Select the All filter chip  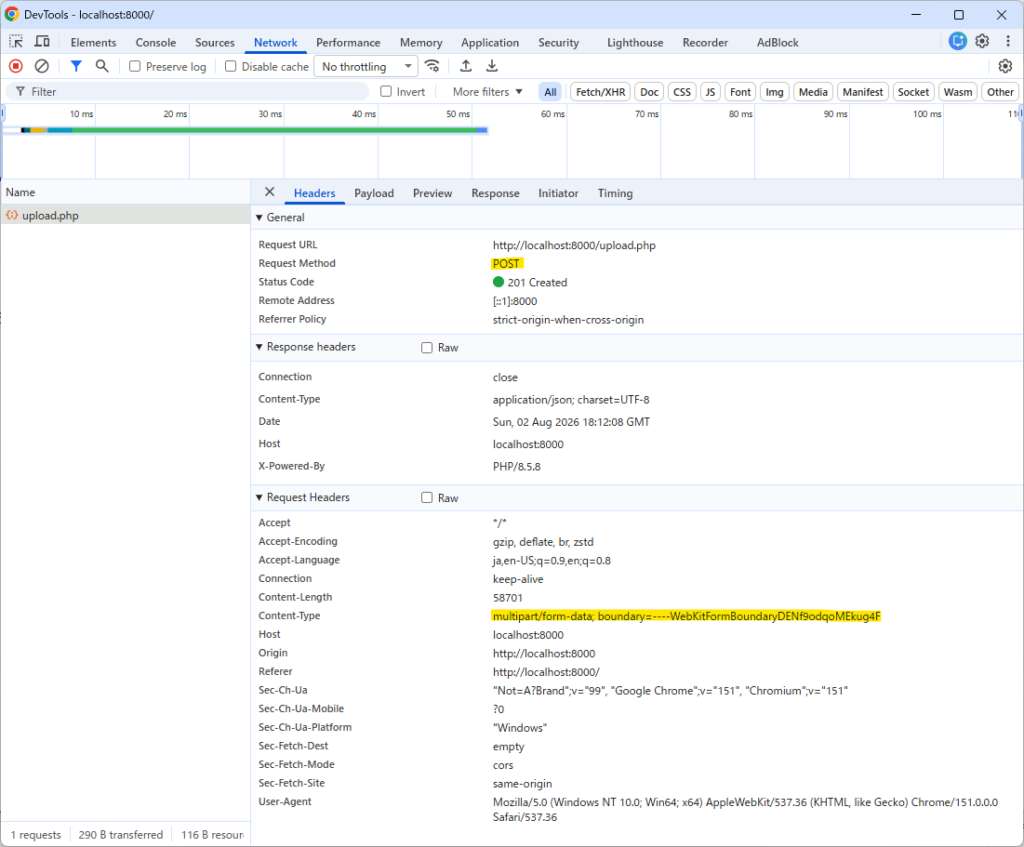coord(551,92)
